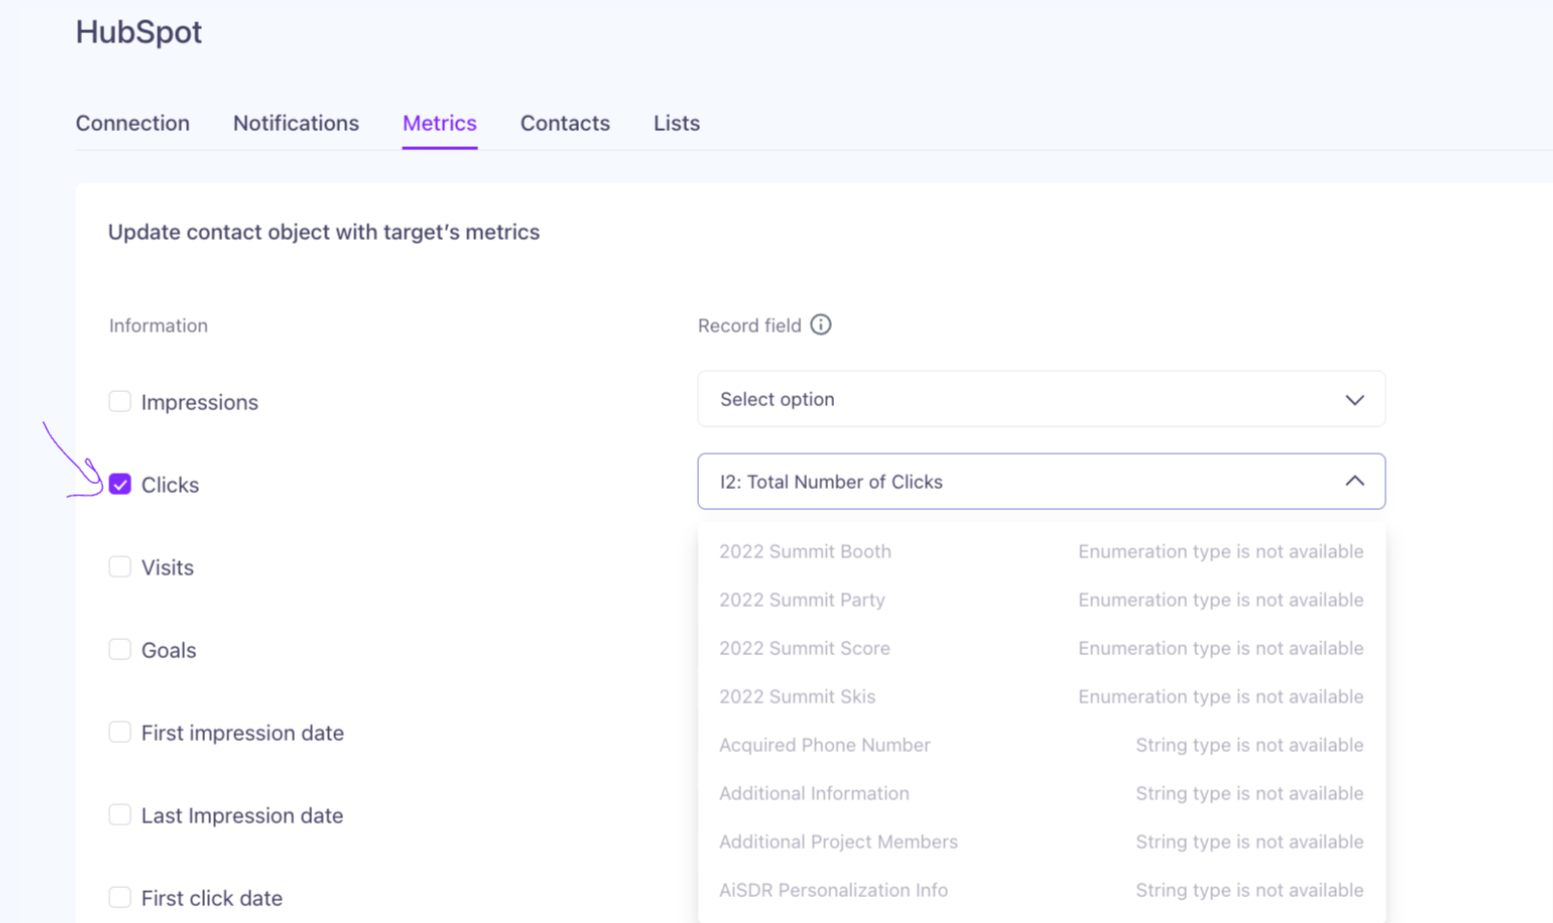This screenshot has height=923, width=1553.
Task: Choose the 2022 Summit Booth option
Action: point(1041,551)
